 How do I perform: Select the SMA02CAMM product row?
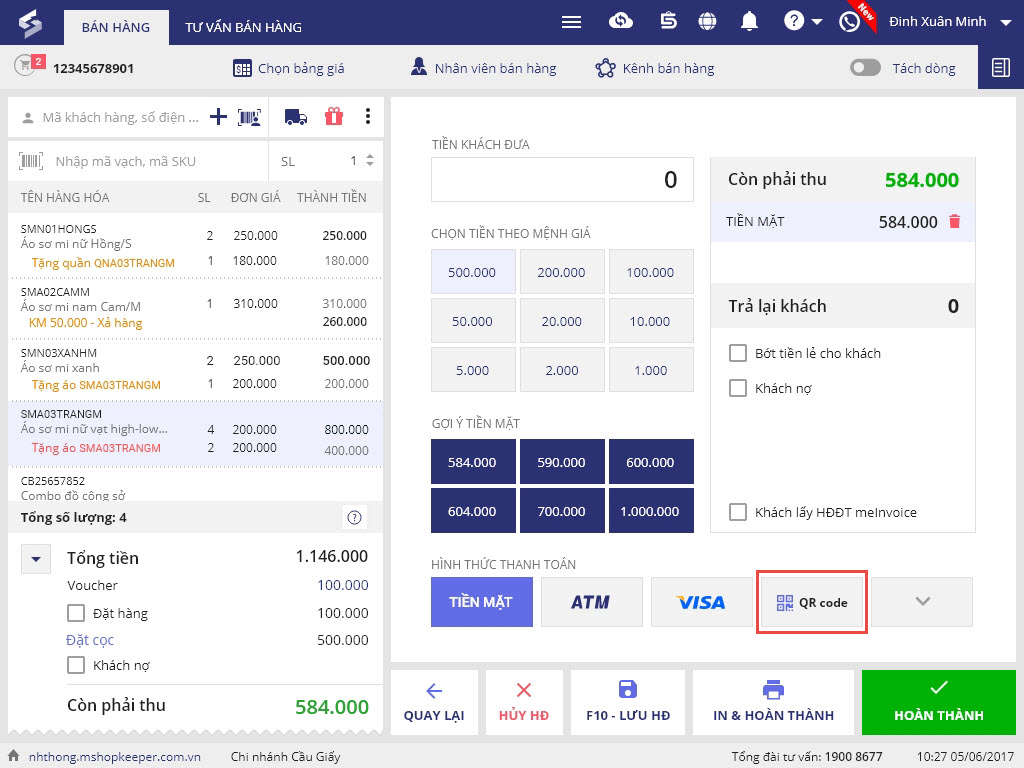coord(195,308)
